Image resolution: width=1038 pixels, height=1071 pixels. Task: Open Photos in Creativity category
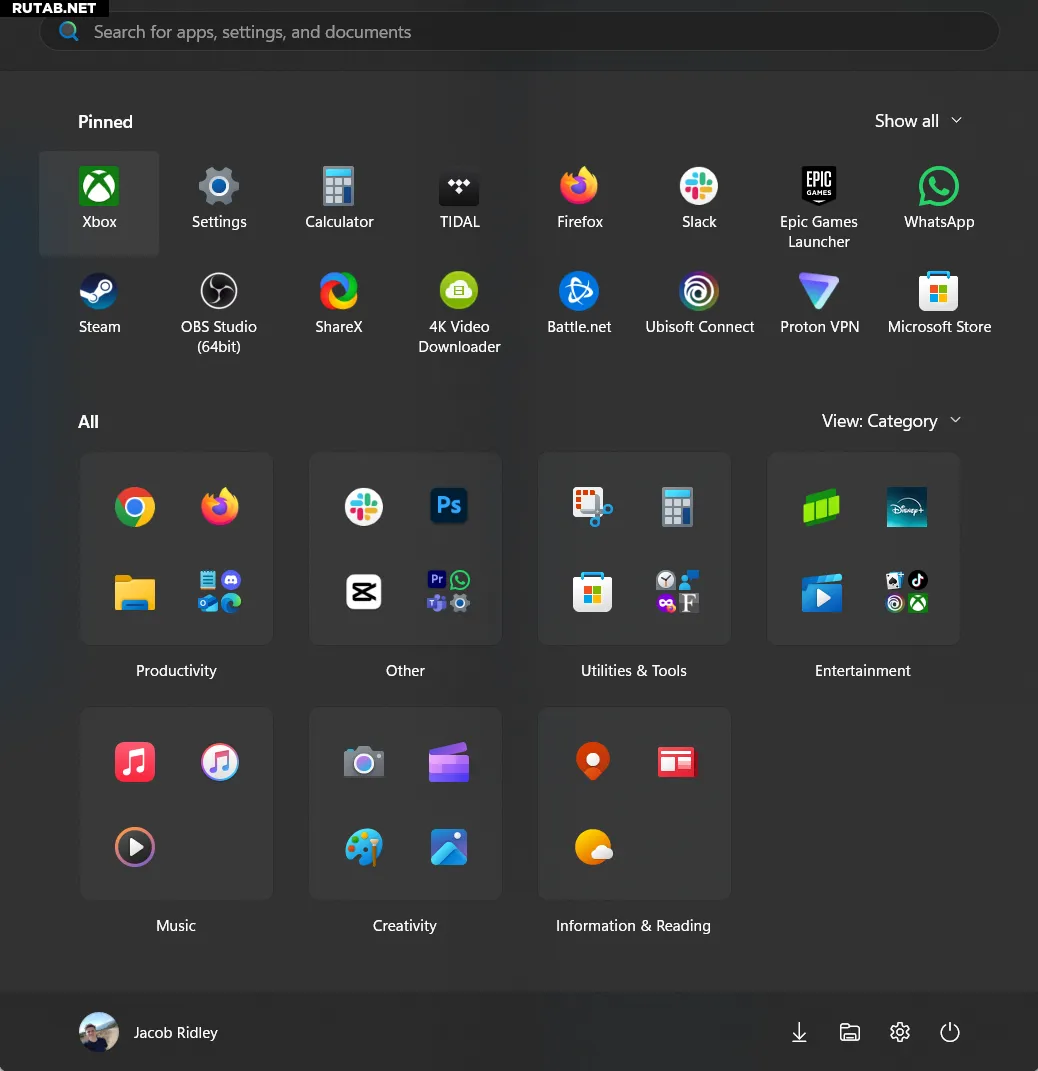(449, 847)
